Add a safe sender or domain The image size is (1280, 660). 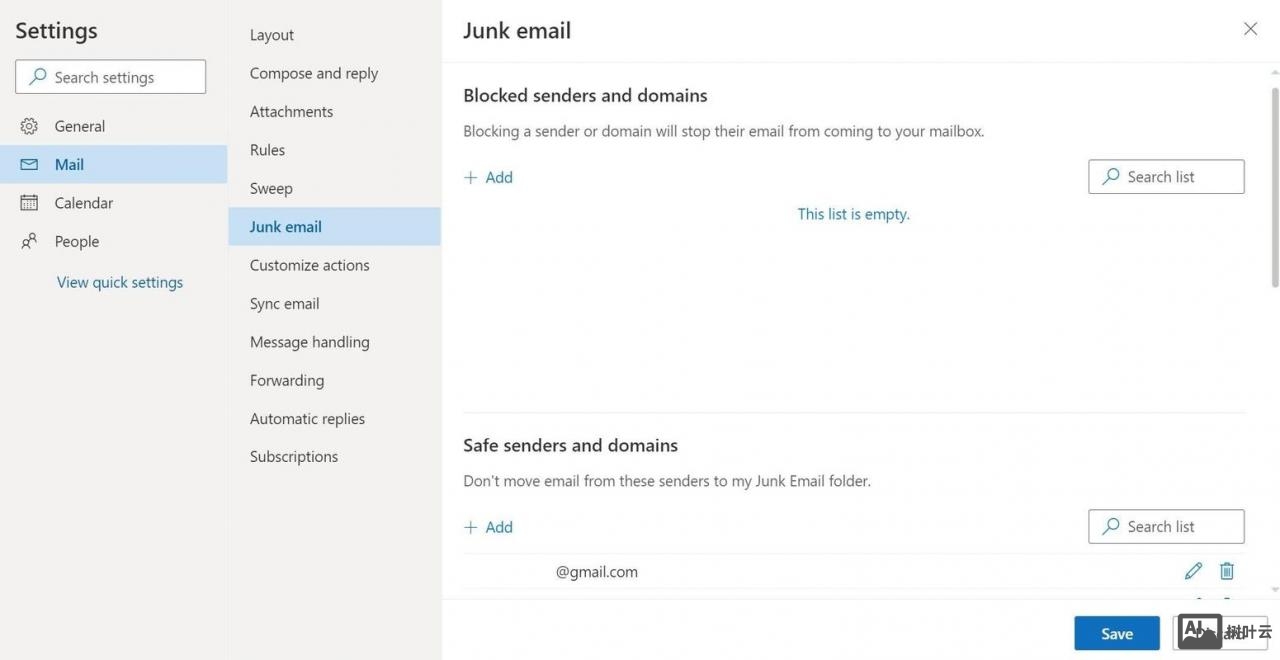[489, 527]
